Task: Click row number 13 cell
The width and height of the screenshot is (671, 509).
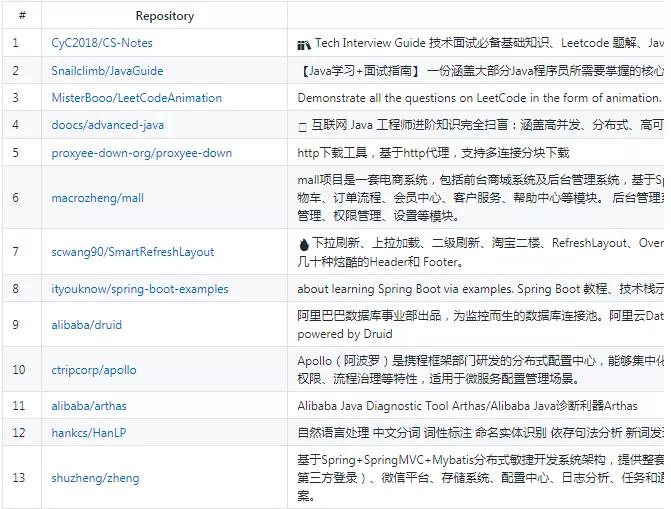Action: 21,478
